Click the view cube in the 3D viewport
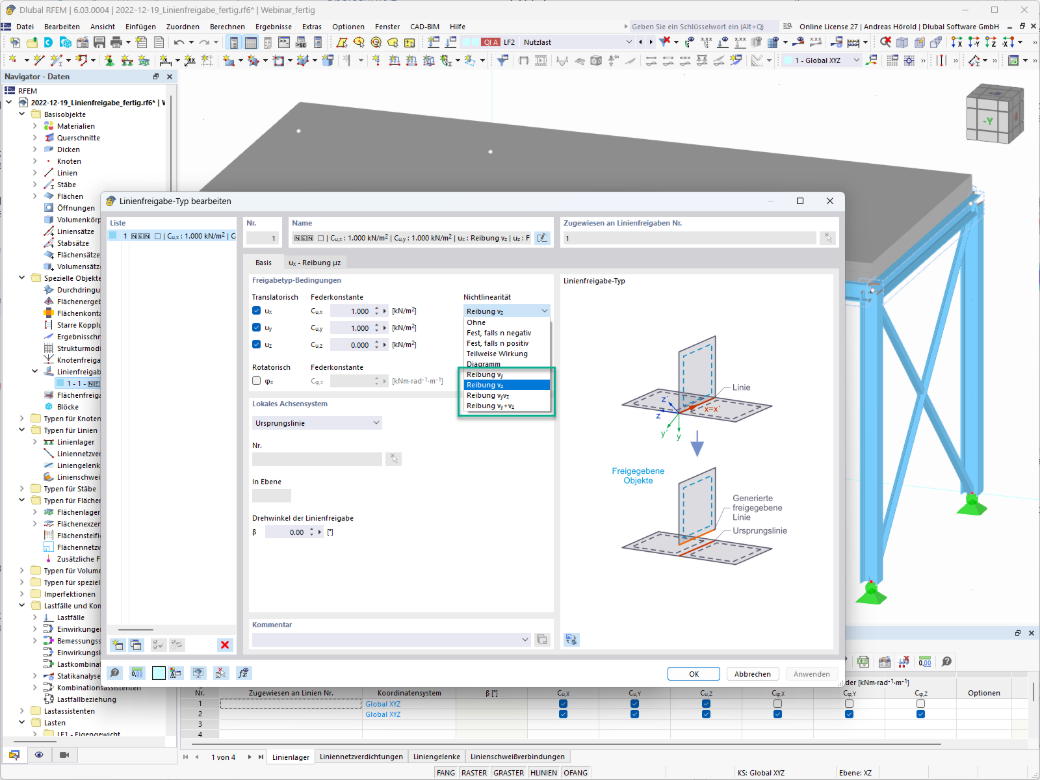Screen dimensions: 1040x780 click(994, 113)
